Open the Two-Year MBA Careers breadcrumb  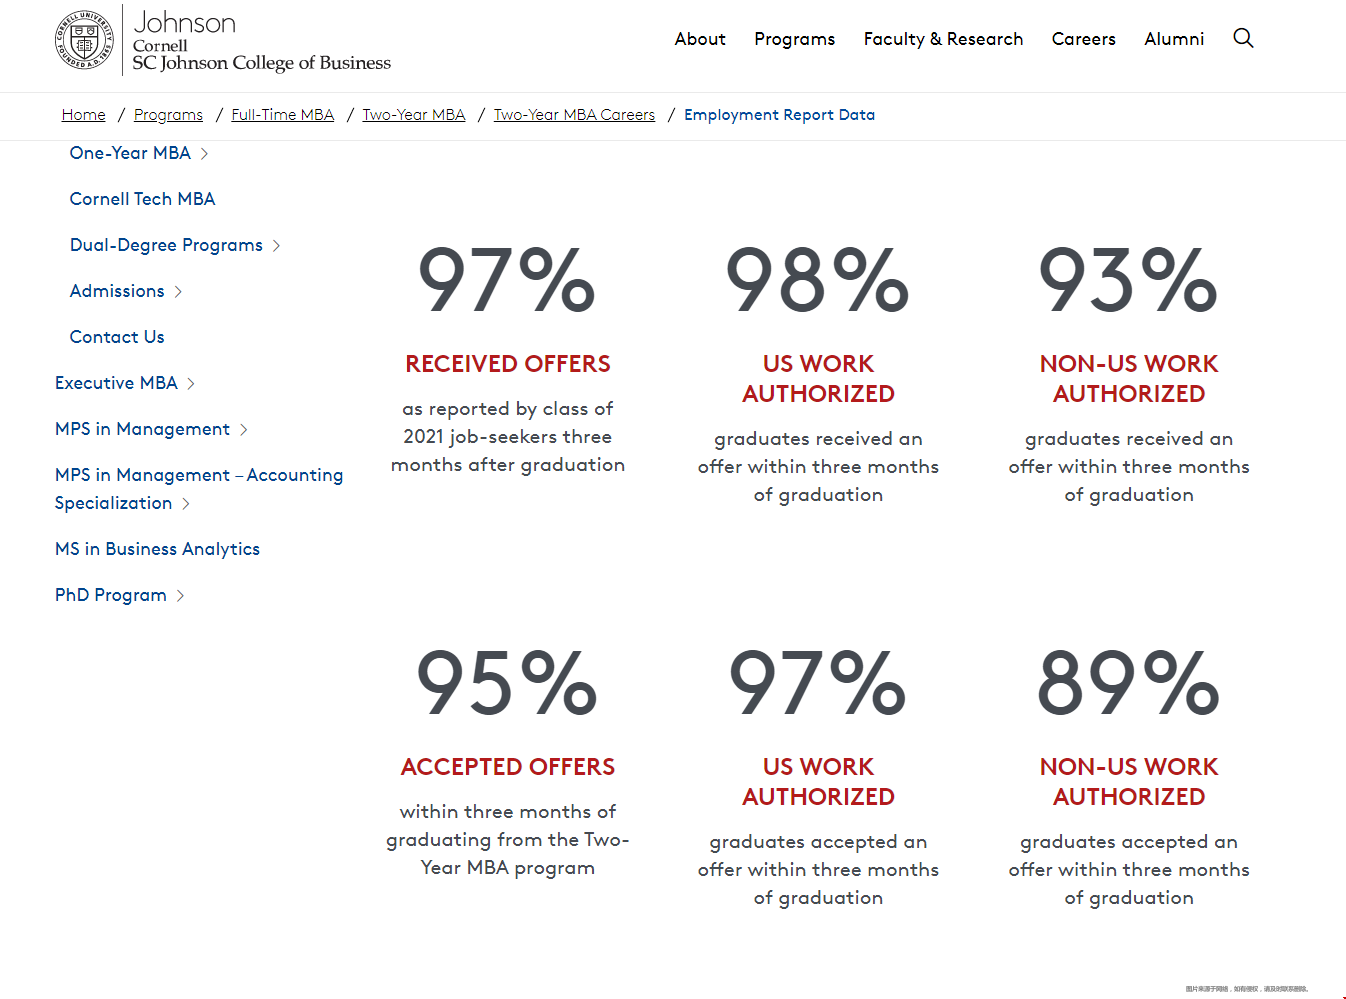coord(574,115)
